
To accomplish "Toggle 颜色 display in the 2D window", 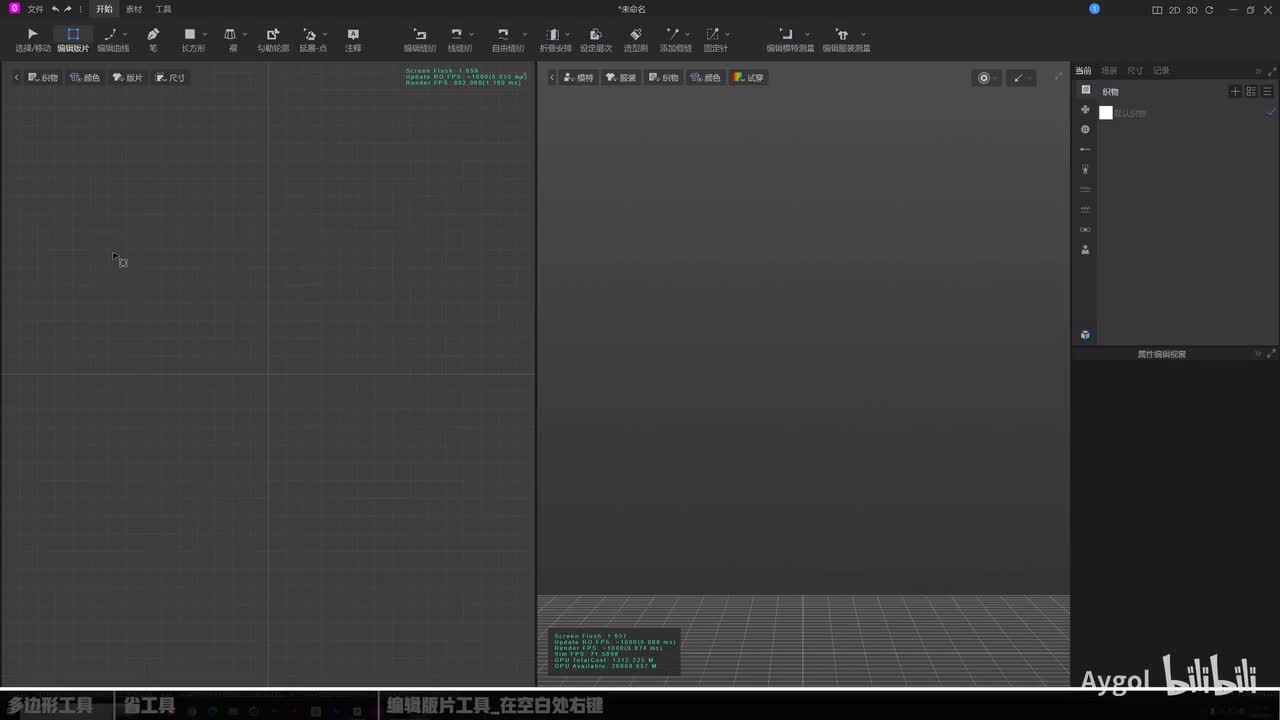I will [84, 77].
